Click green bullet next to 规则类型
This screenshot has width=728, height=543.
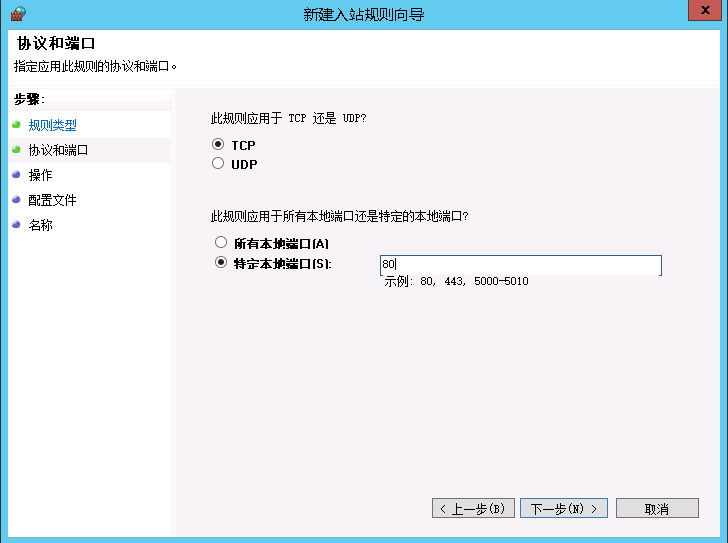coord(16,124)
